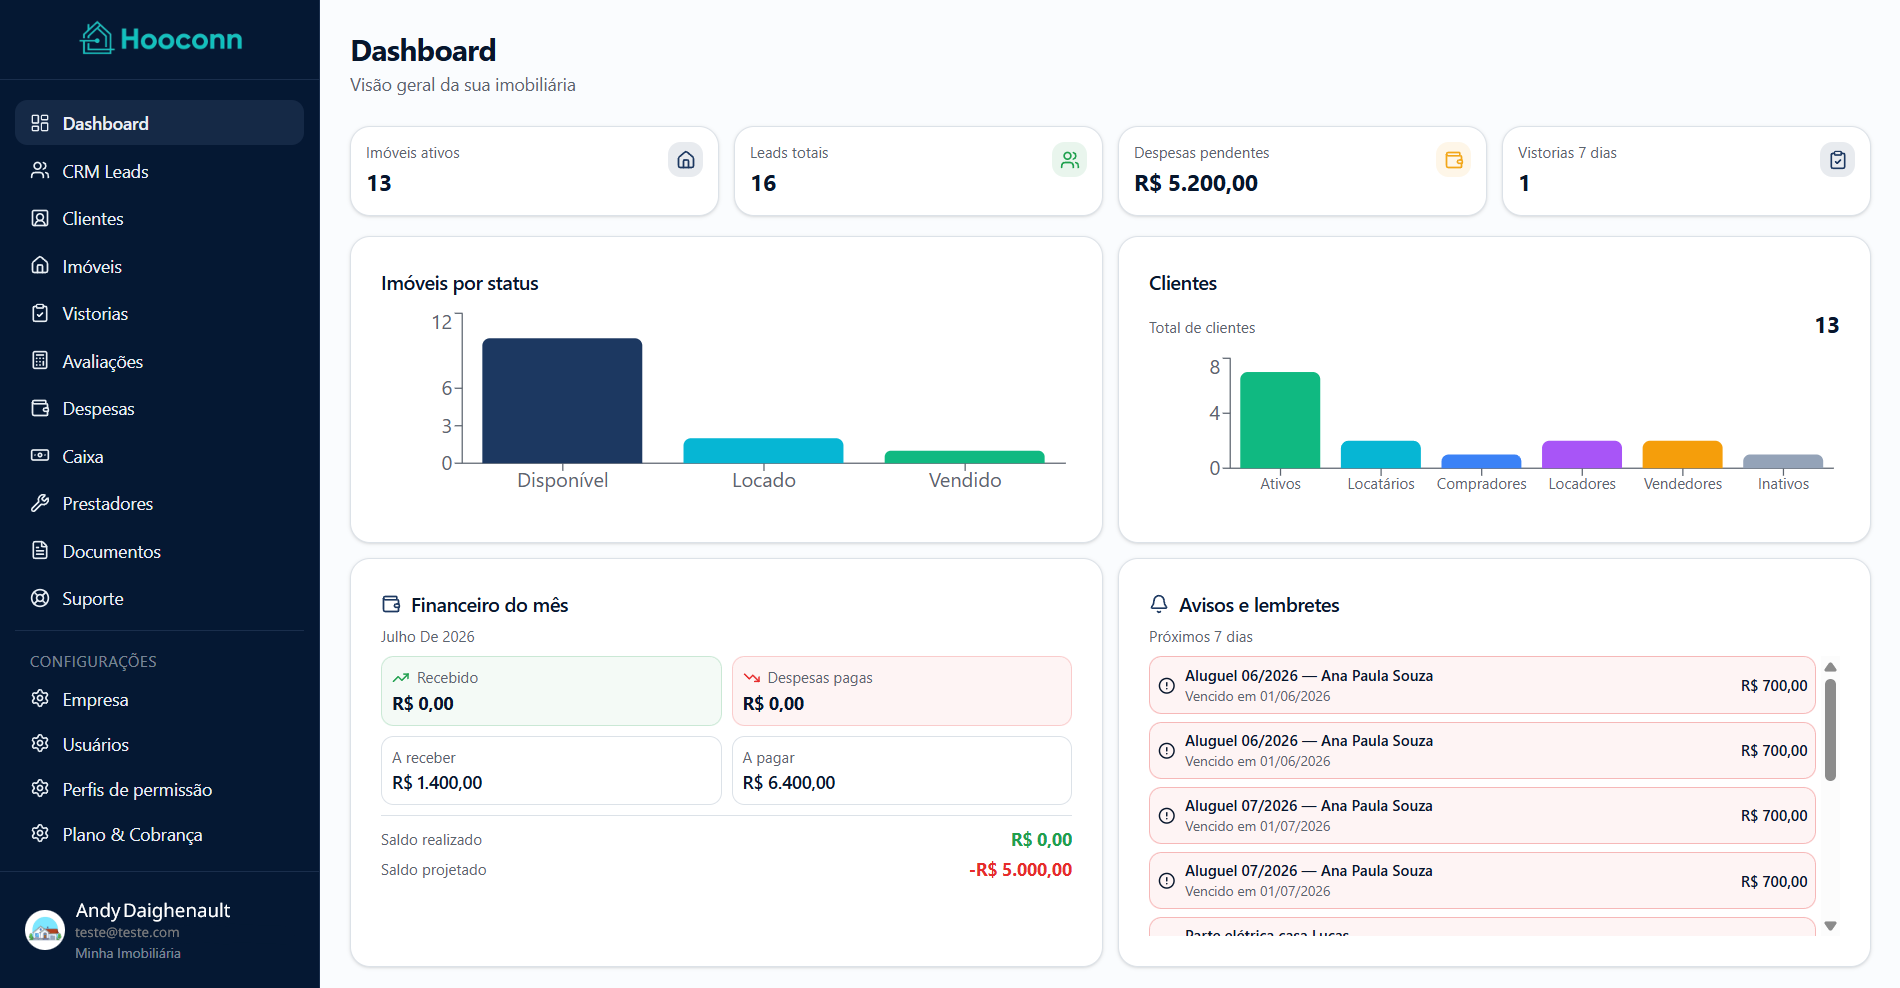Click the cyan Locado bar
Image resolution: width=1900 pixels, height=988 pixels.
coord(763,451)
